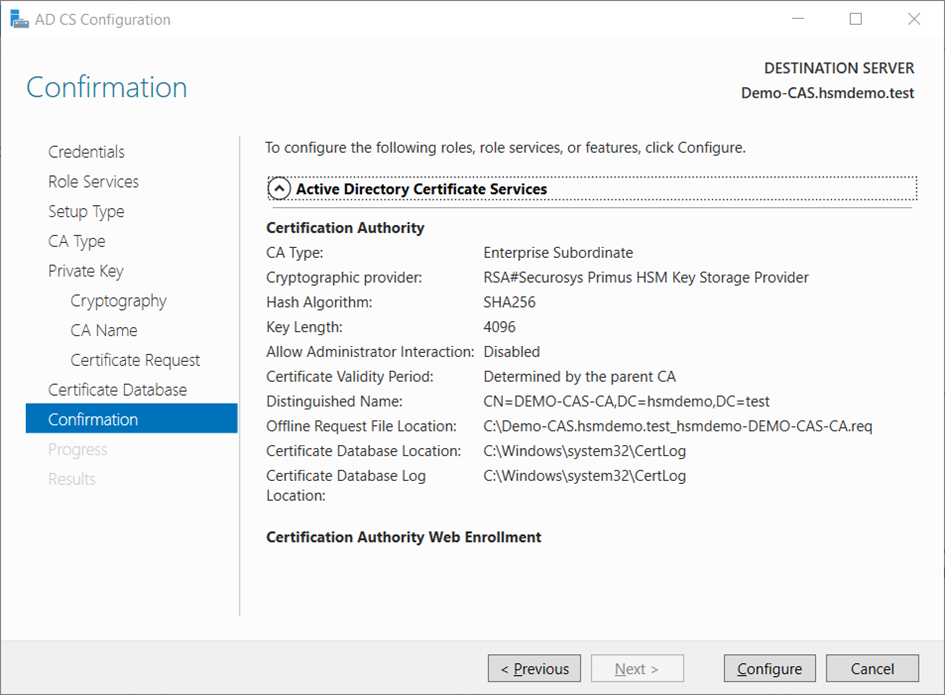Open the Certificate Request sub-step
This screenshot has width=945, height=695.
tap(135, 360)
